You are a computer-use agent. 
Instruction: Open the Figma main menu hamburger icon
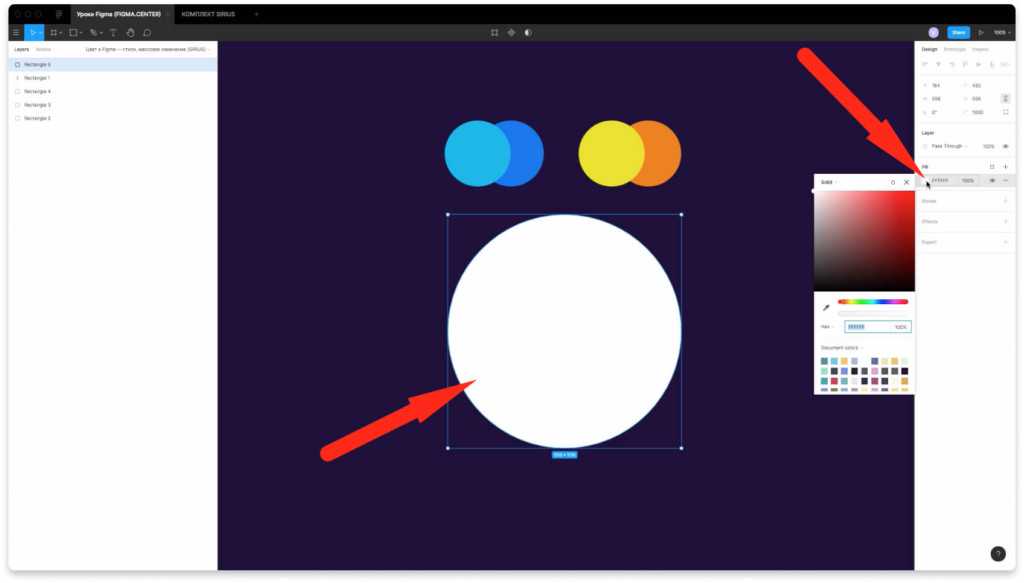tap(16, 33)
